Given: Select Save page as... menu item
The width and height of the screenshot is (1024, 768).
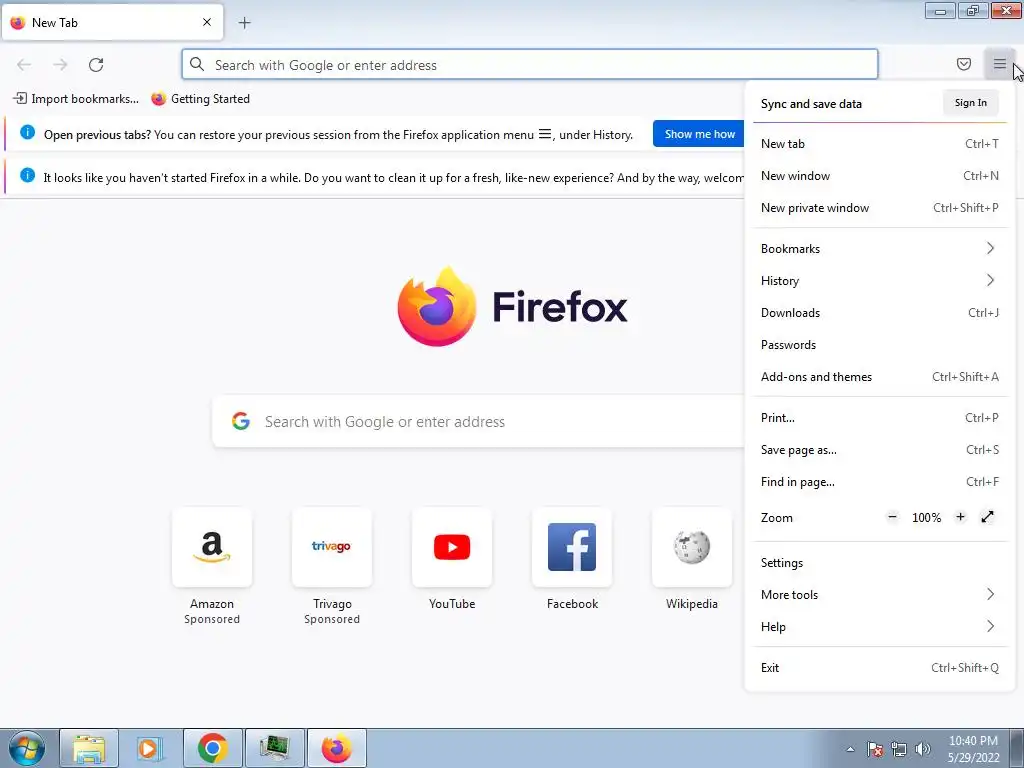Looking at the screenshot, I should click(x=880, y=450).
